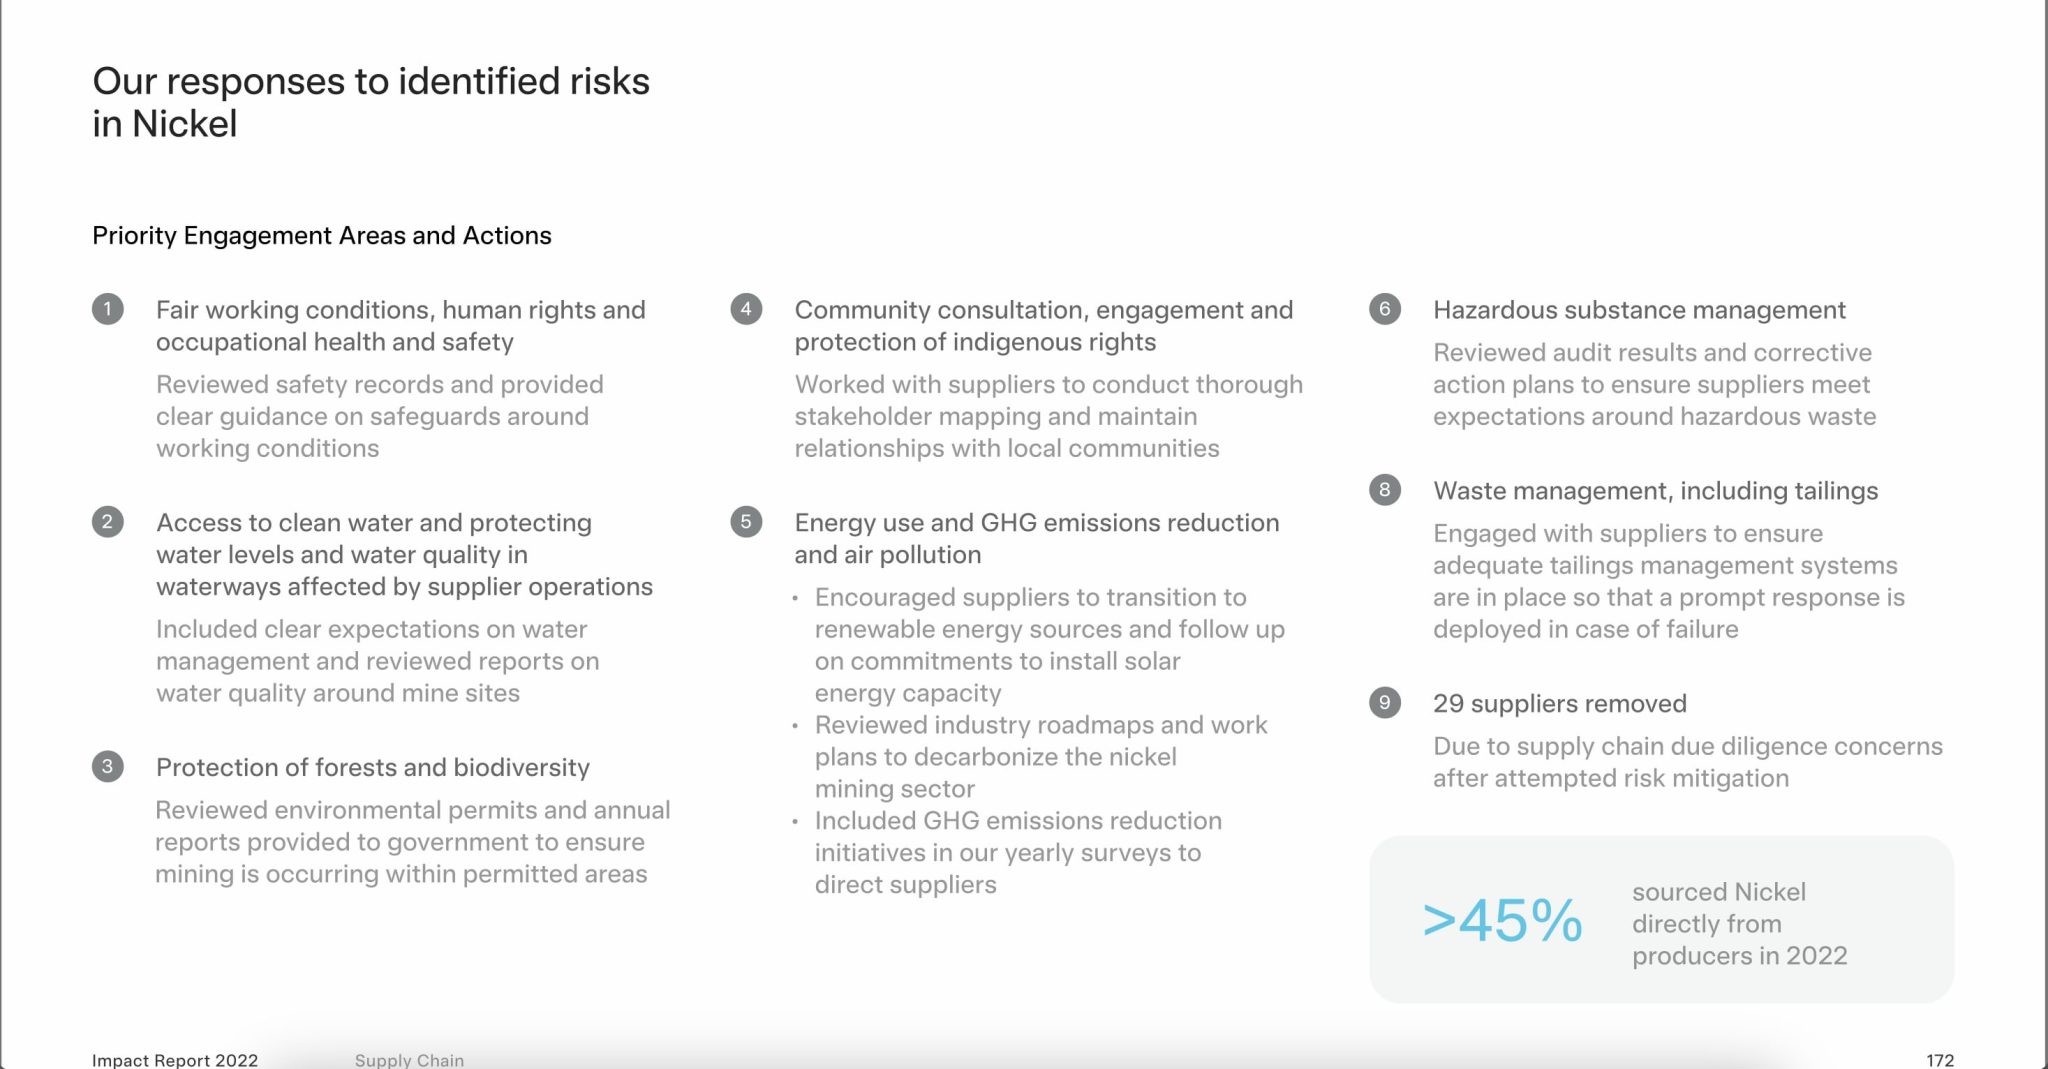
Task: Click the 'Energy use and GHG emissions reduction' heading
Action: point(1037,523)
